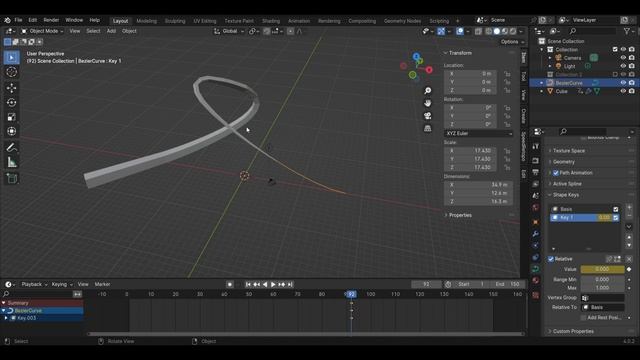640x360 pixels.
Task: Select the Scale tool
Action: click(x=11, y=117)
